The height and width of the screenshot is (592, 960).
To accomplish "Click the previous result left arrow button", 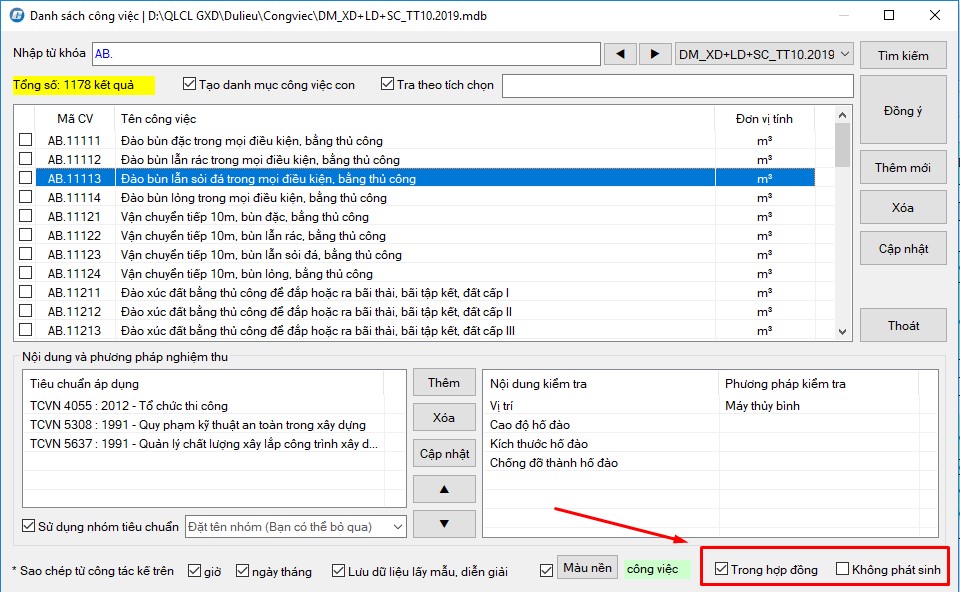I will (620, 54).
